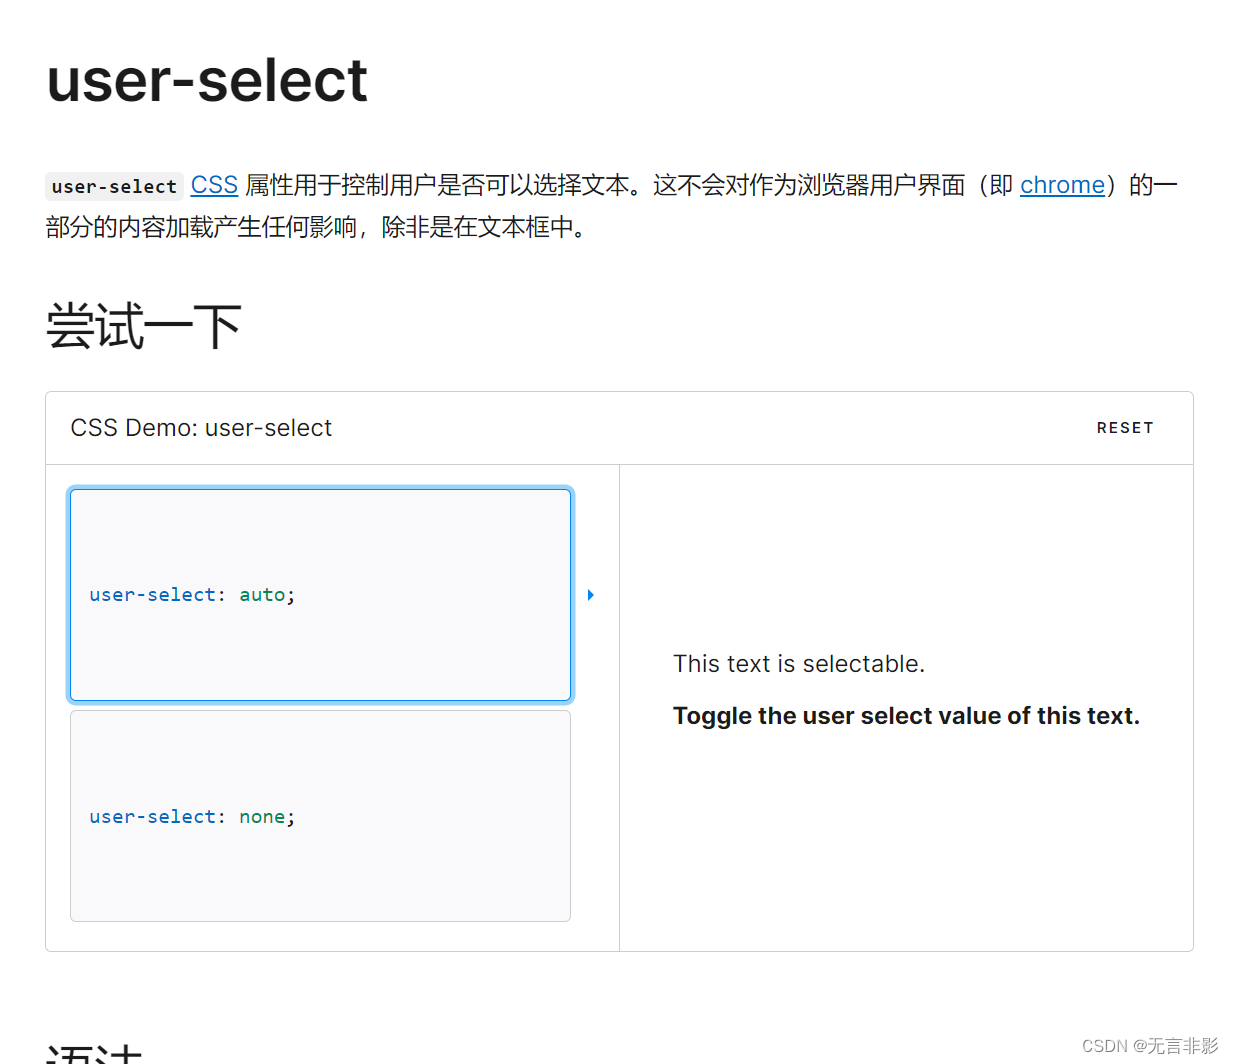Click the RESET button
The height and width of the screenshot is (1064, 1234).
coord(1125,428)
